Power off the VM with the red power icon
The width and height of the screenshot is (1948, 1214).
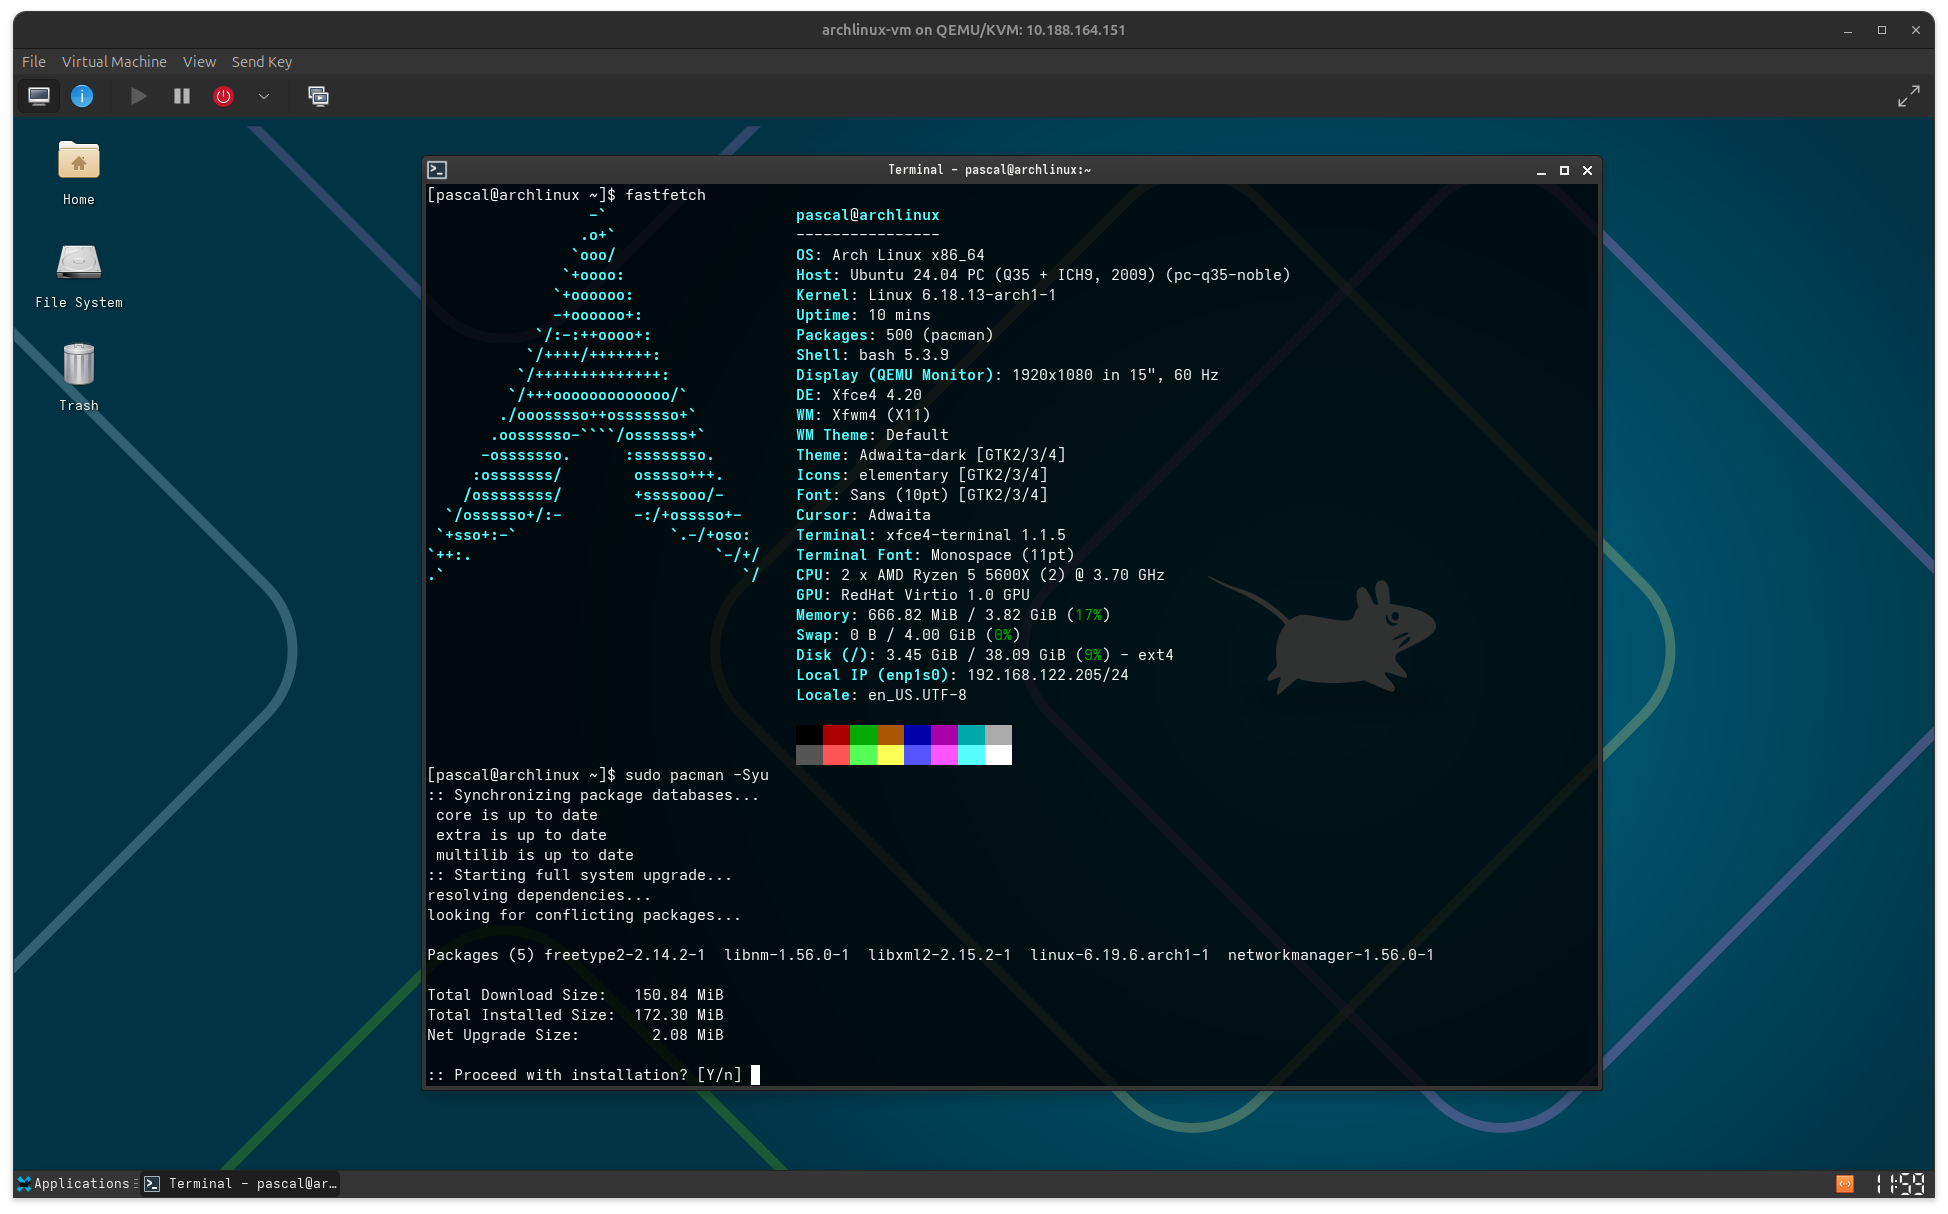tap(223, 96)
